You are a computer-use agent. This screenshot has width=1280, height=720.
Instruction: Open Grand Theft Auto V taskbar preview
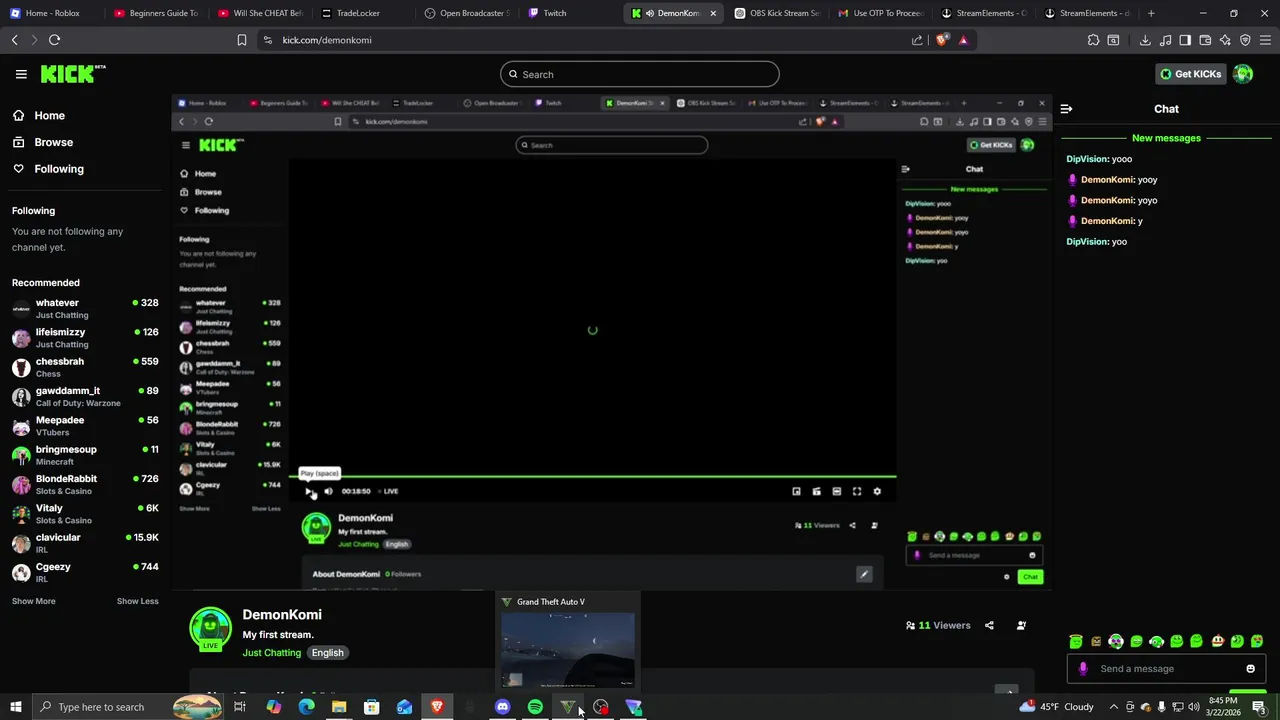[x=568, y=641]
